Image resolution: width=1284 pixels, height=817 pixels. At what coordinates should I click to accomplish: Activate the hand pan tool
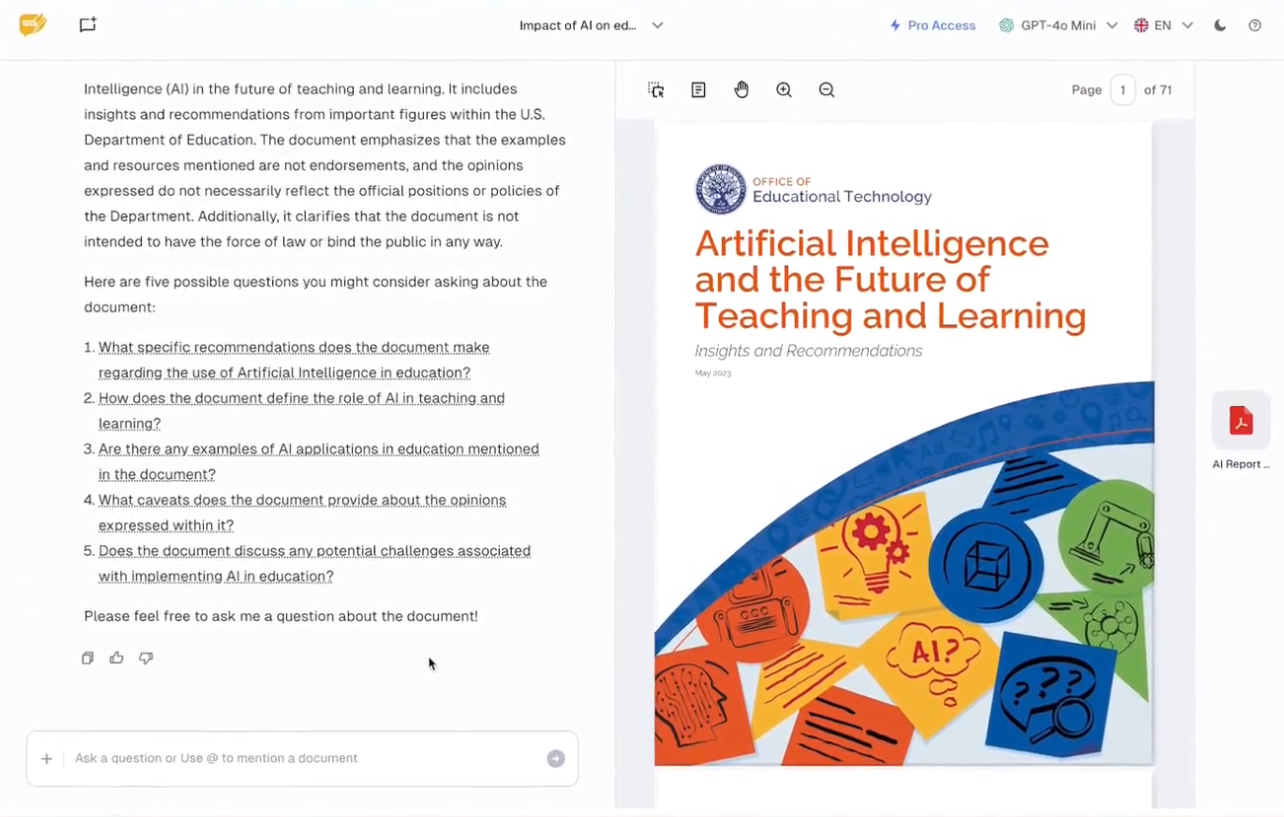(x=741, y=90)
